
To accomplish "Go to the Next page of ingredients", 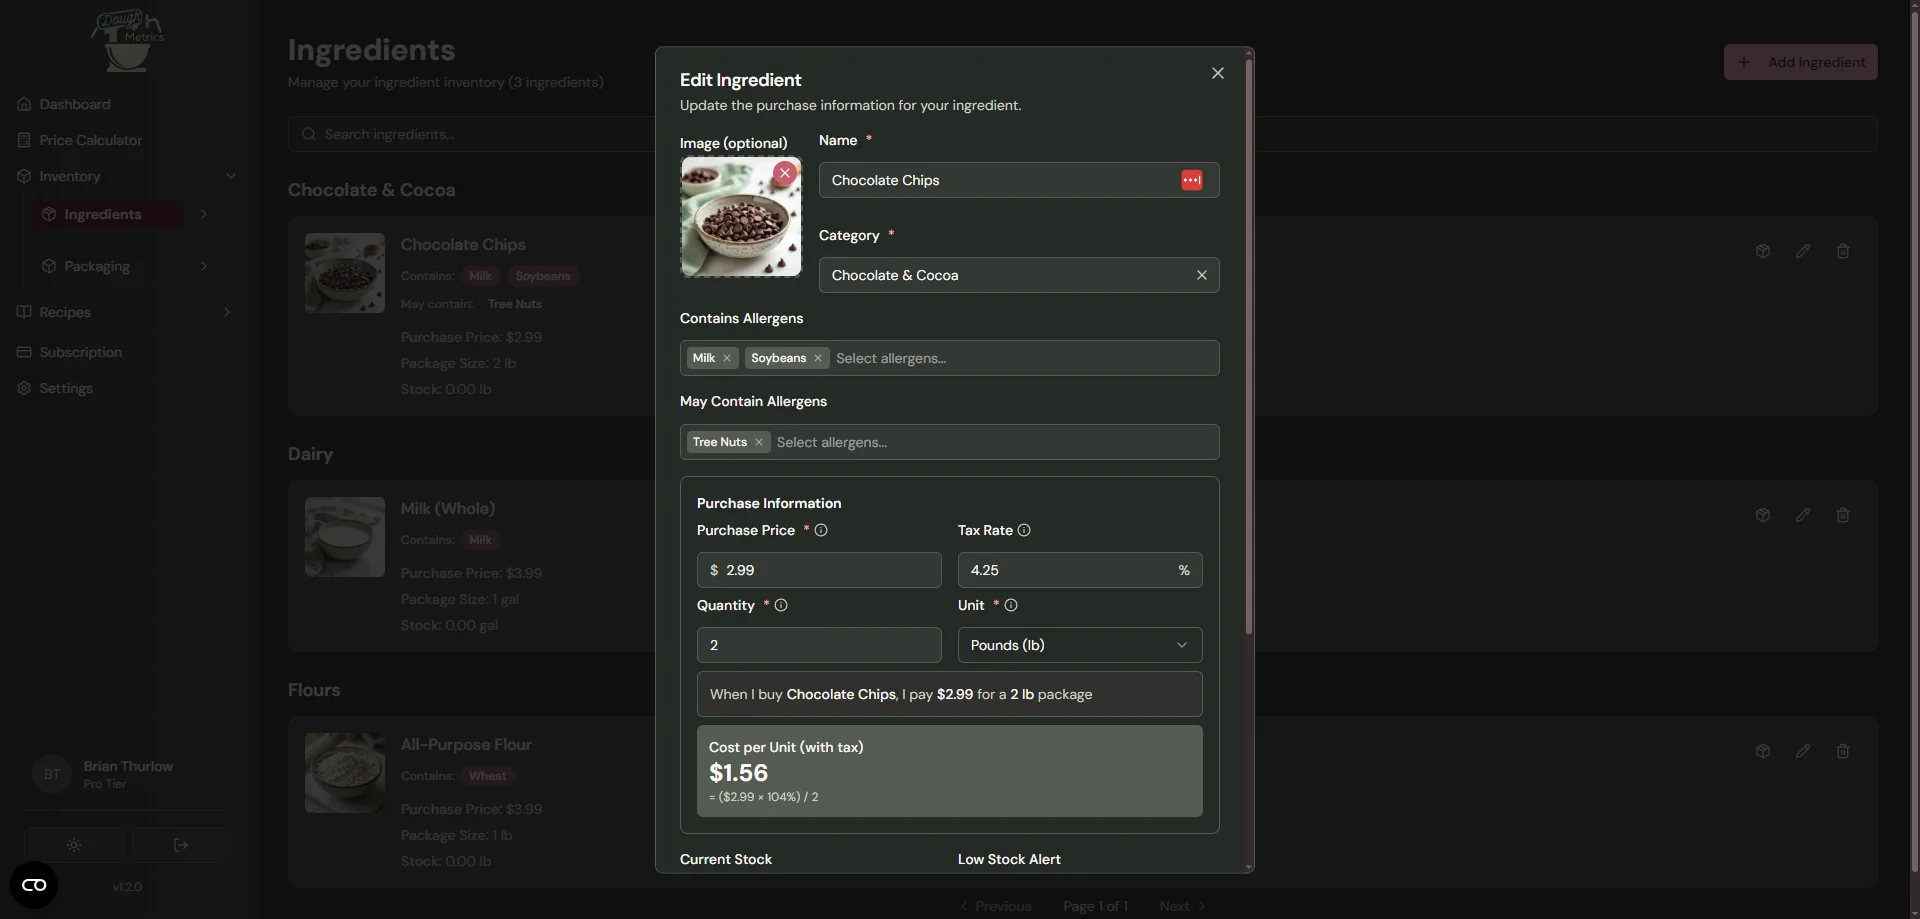I will [x=1180, y=906].
